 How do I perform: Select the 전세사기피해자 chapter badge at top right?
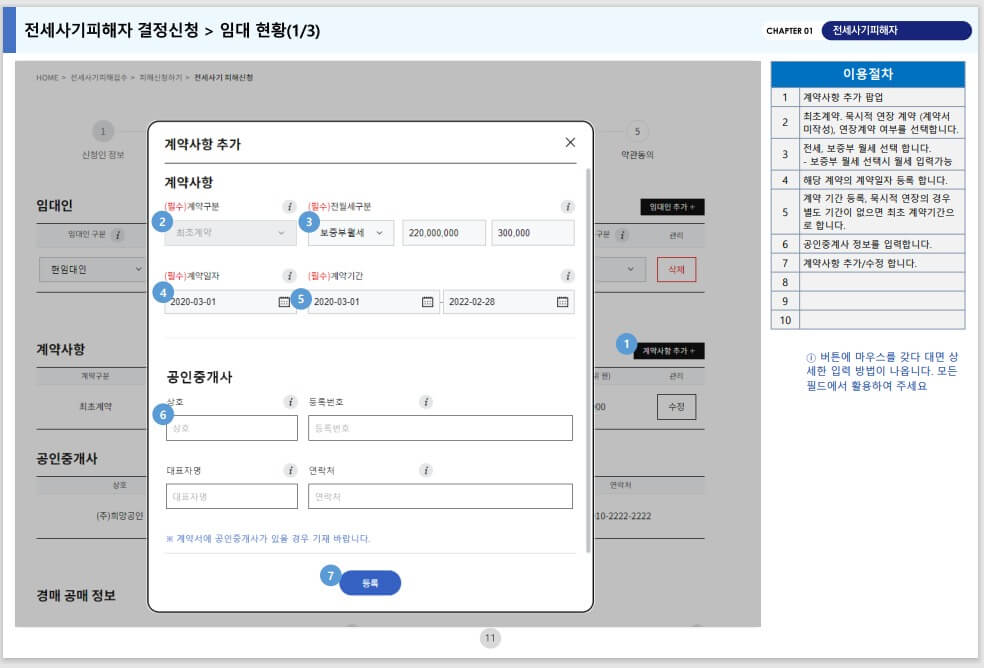[x=897, y=30]
